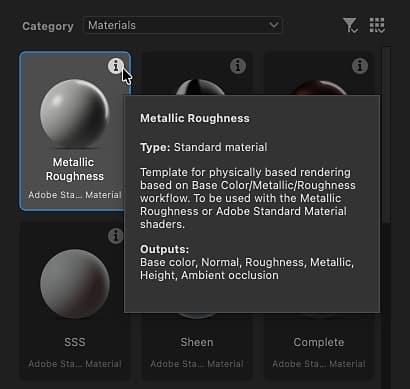
Task: Select the SSS material sphere thumbnail
Action: (75, 284)
